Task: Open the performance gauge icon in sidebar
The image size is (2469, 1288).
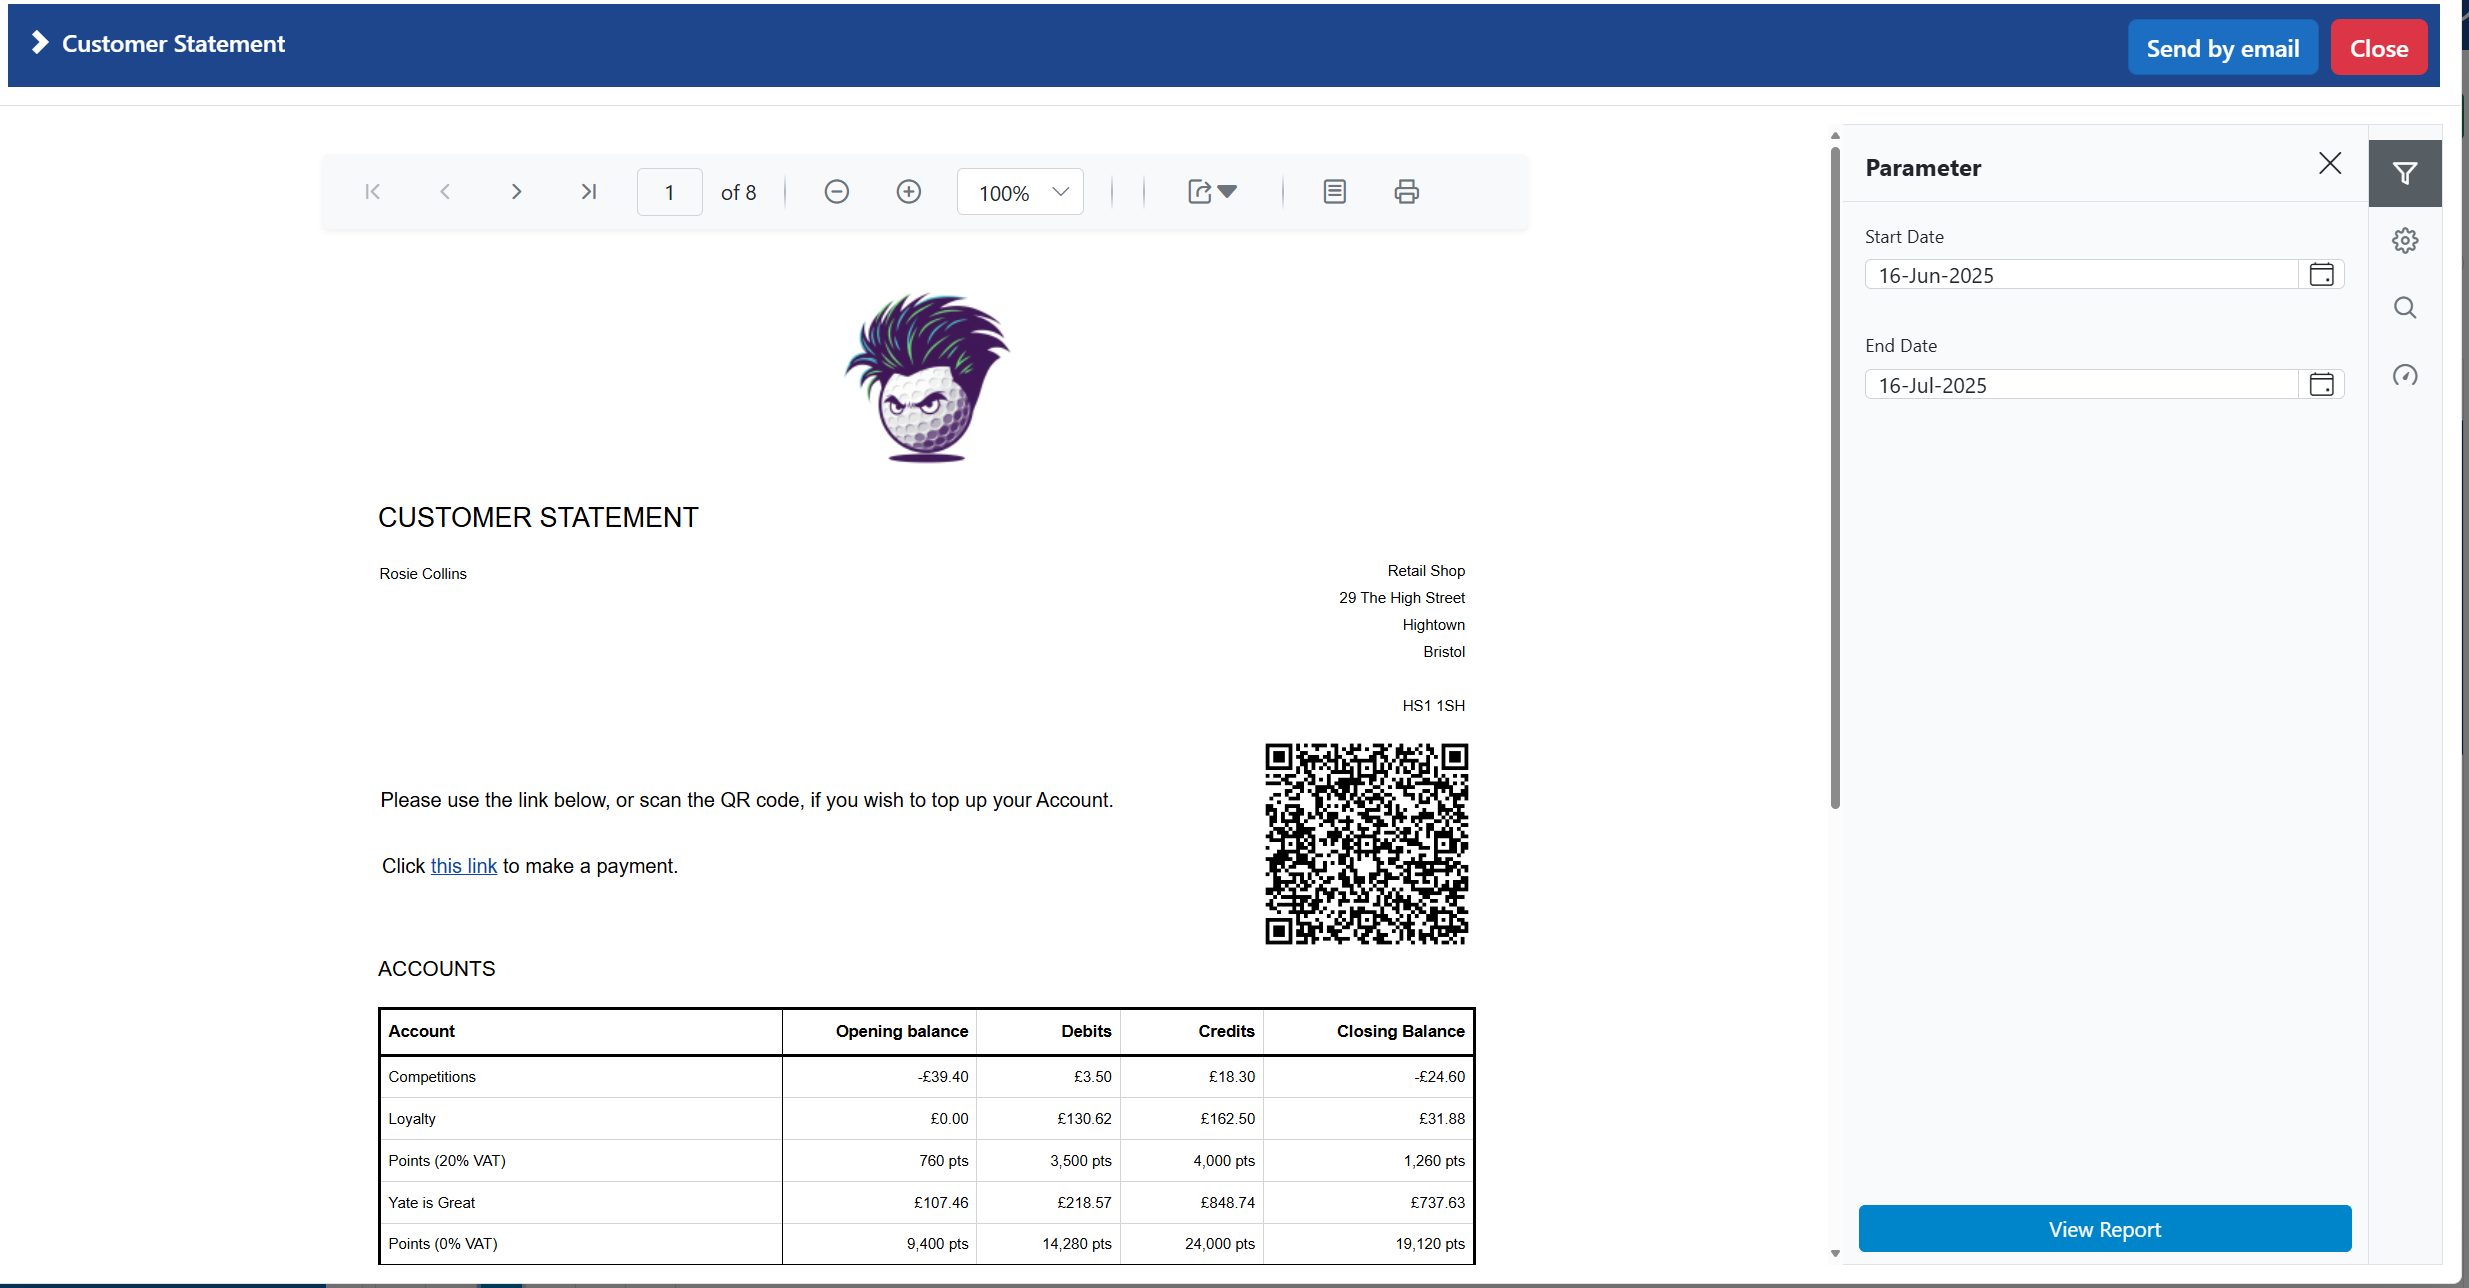Action: coord(2405,376)
